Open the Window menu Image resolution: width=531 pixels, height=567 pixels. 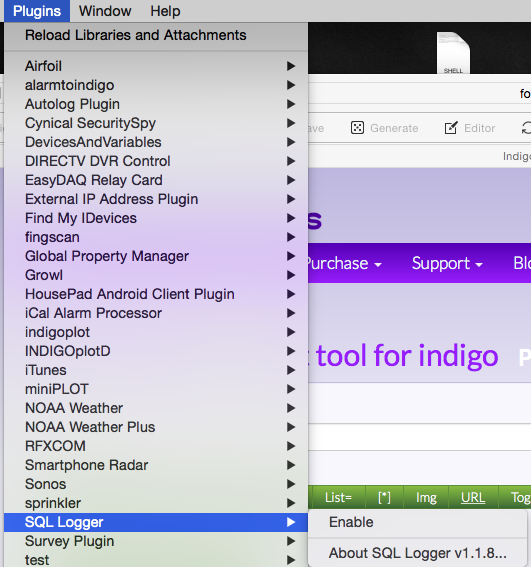pyautogui.click(x=105, y=11)
